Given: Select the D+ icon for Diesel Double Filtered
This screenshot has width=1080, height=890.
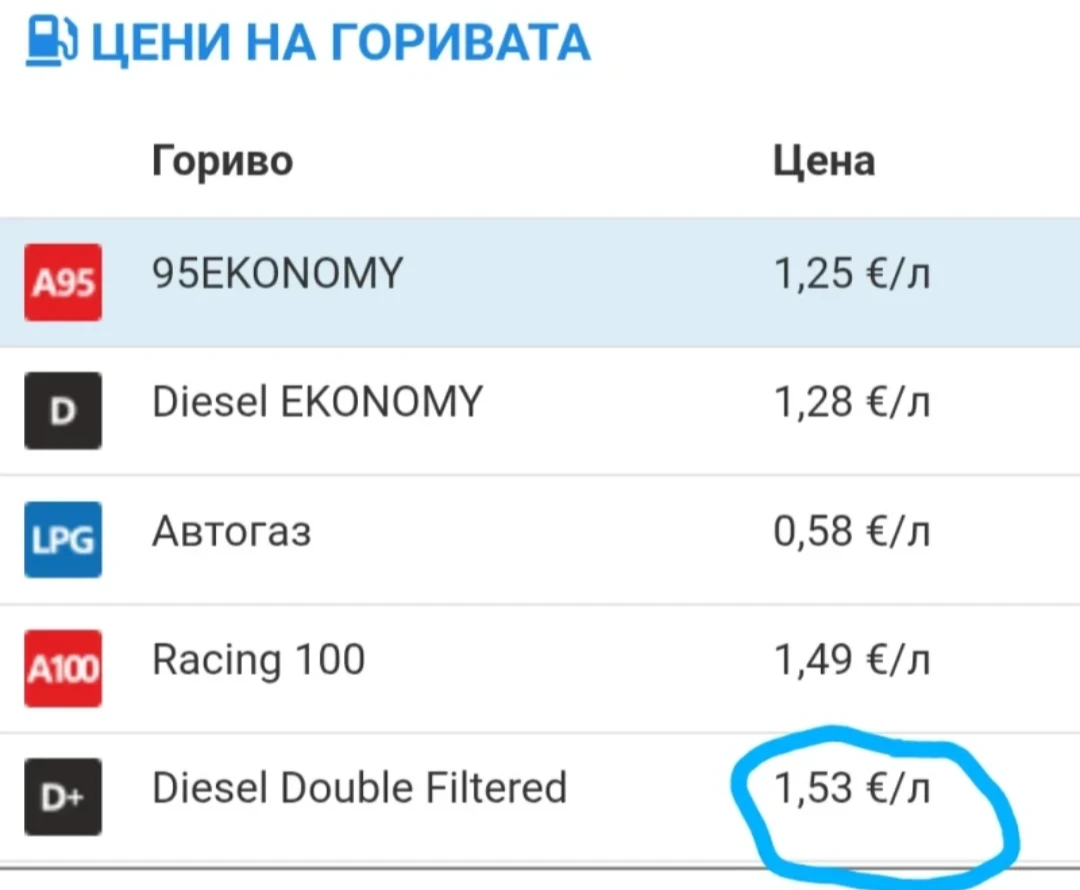Looking at the screenshot, I should pos(62,798).
